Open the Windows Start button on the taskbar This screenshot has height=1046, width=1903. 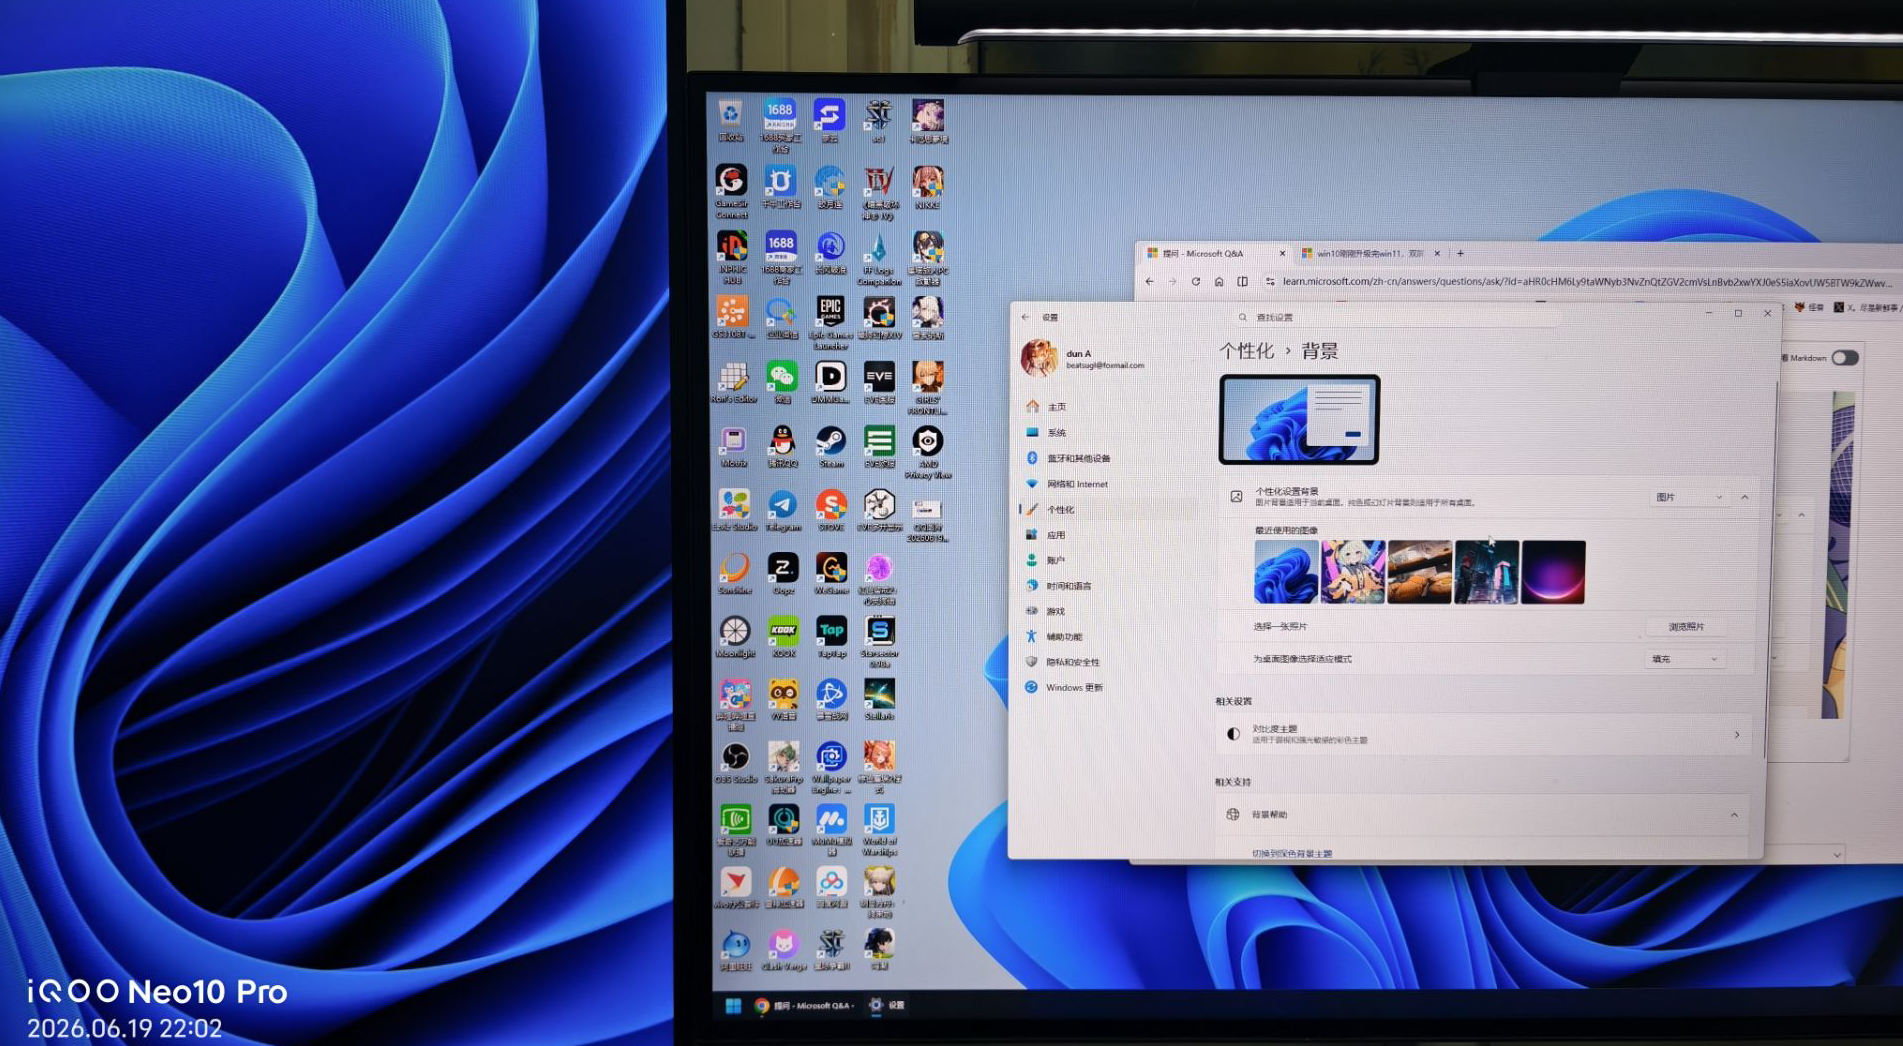[733, 1006]
